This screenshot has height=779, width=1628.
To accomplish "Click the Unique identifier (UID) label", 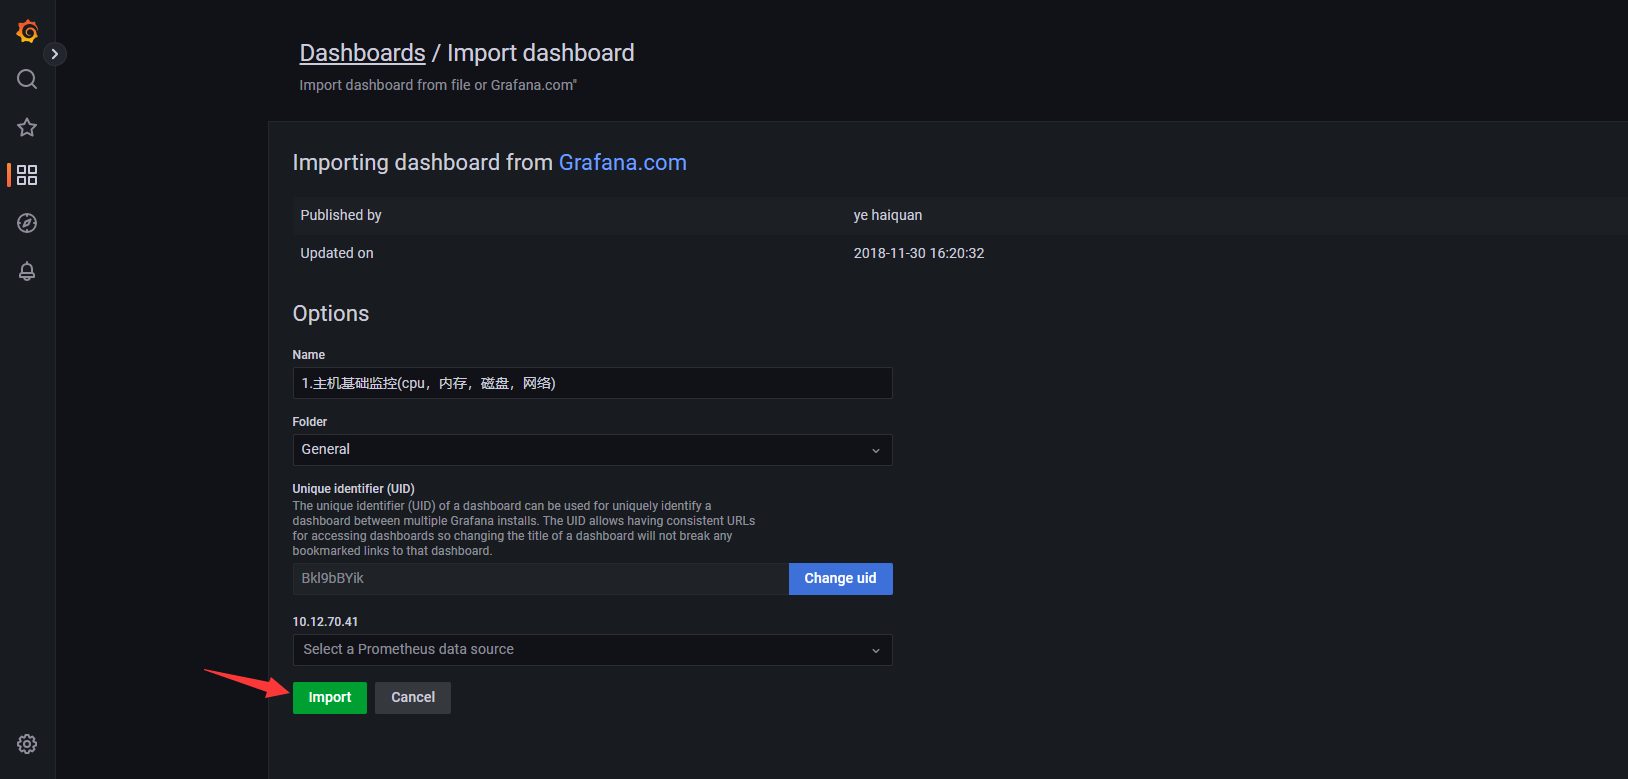I will (x=353, y=489).
